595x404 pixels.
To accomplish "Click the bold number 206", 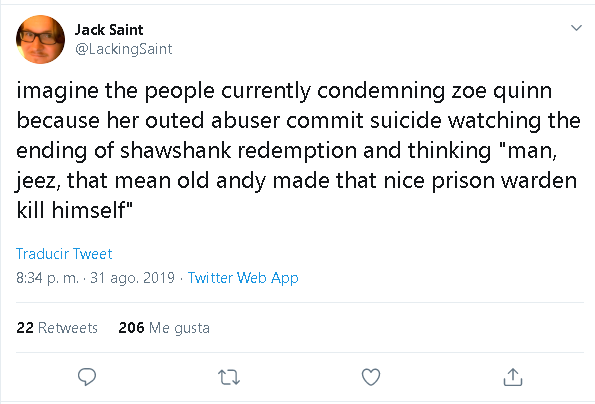I will pos(131,328).
